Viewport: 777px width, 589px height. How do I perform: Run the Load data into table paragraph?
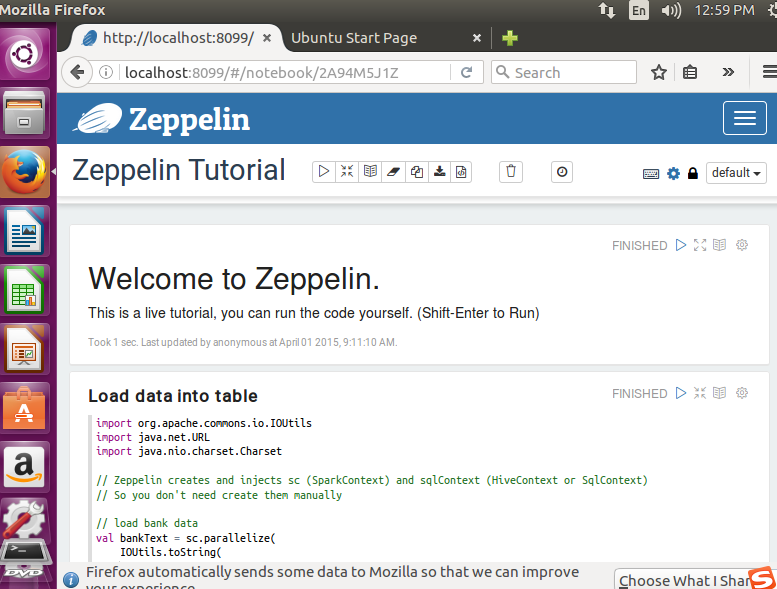(681, 393)
